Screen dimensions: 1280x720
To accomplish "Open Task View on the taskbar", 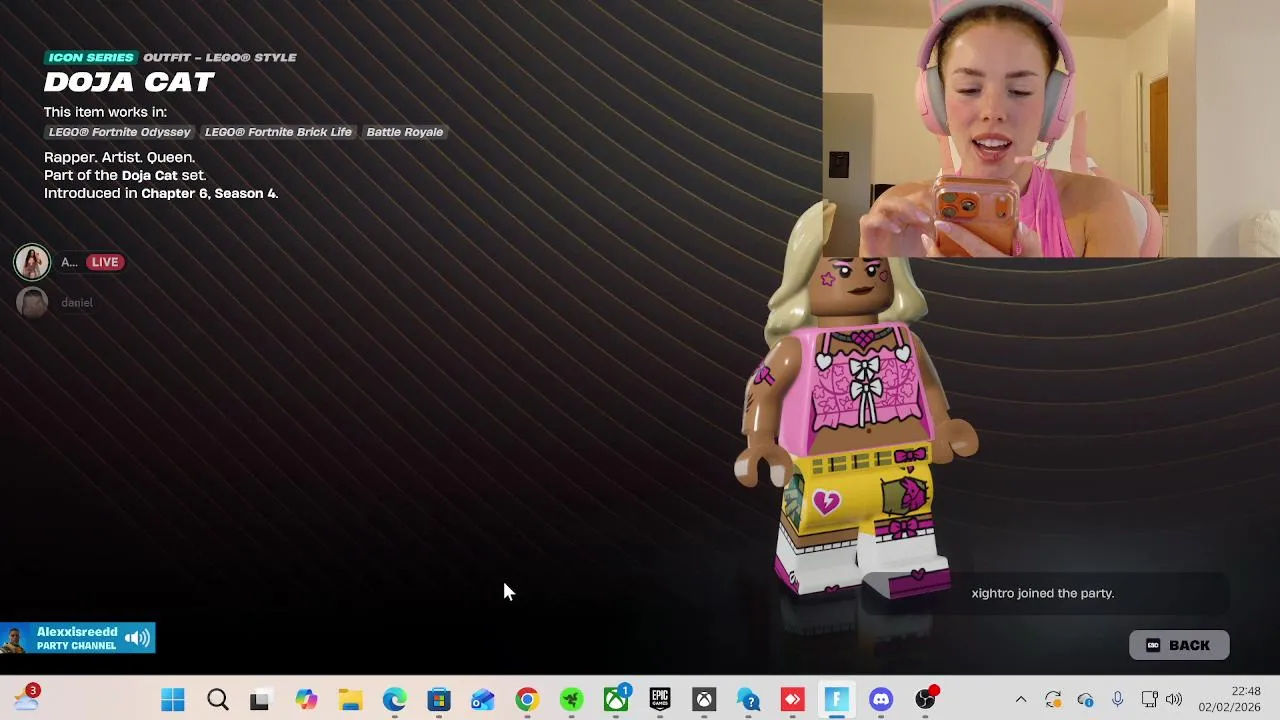I will 260,700.
